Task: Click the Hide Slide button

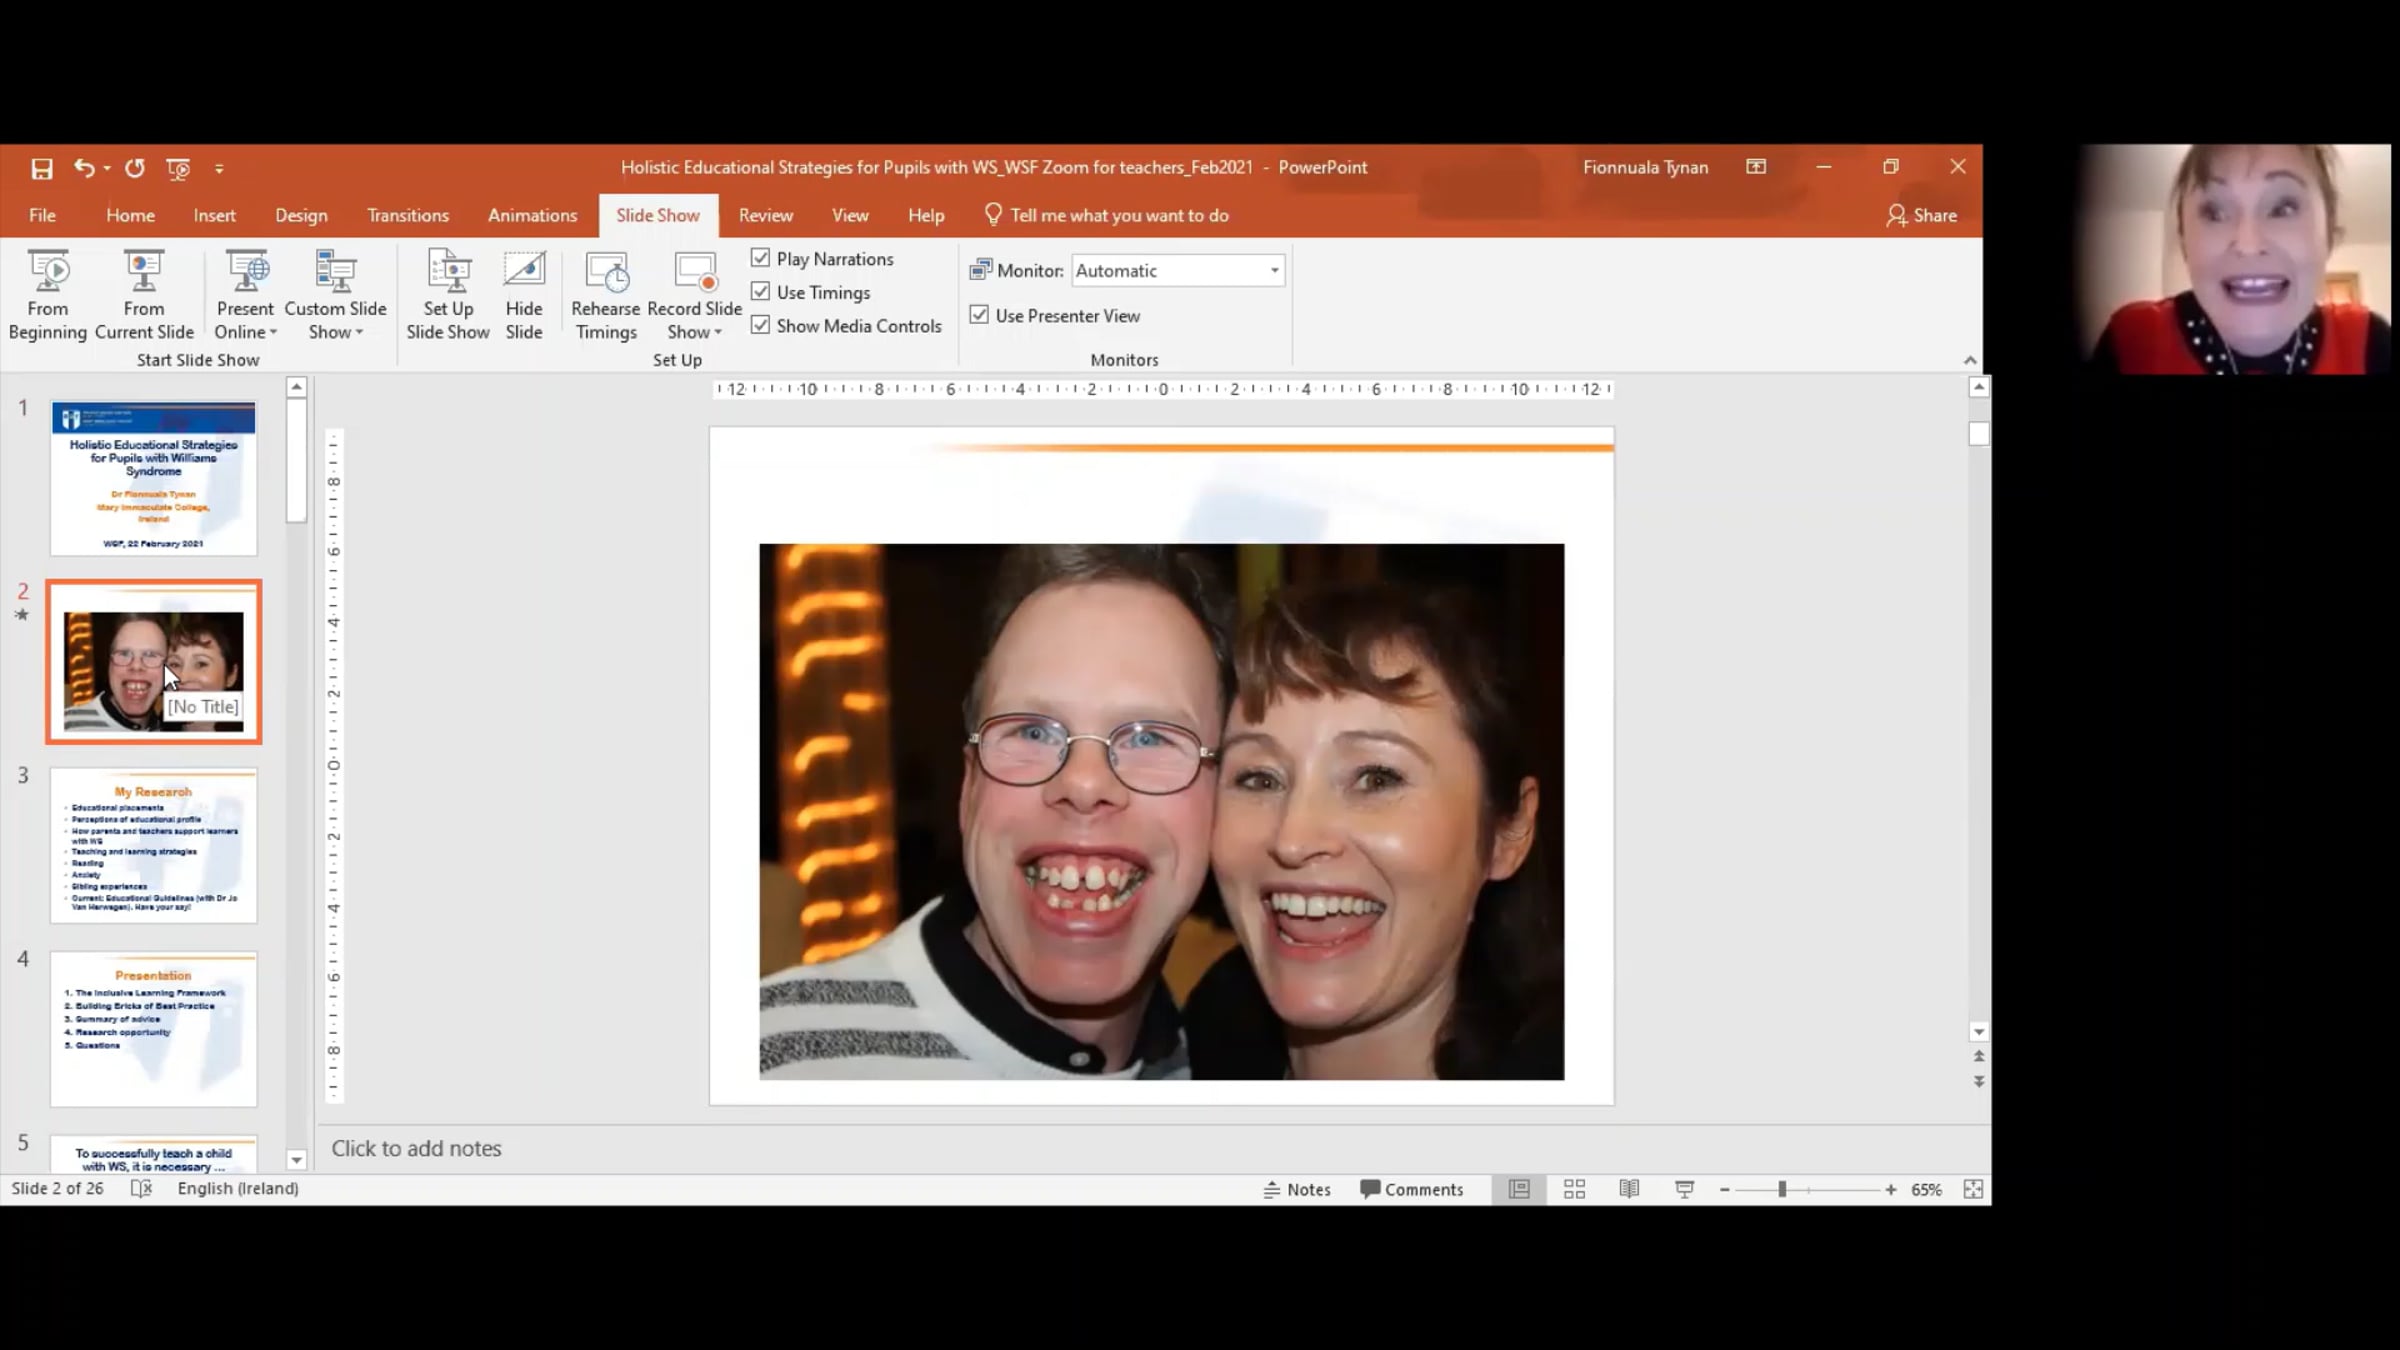Action: coord(524,295)
